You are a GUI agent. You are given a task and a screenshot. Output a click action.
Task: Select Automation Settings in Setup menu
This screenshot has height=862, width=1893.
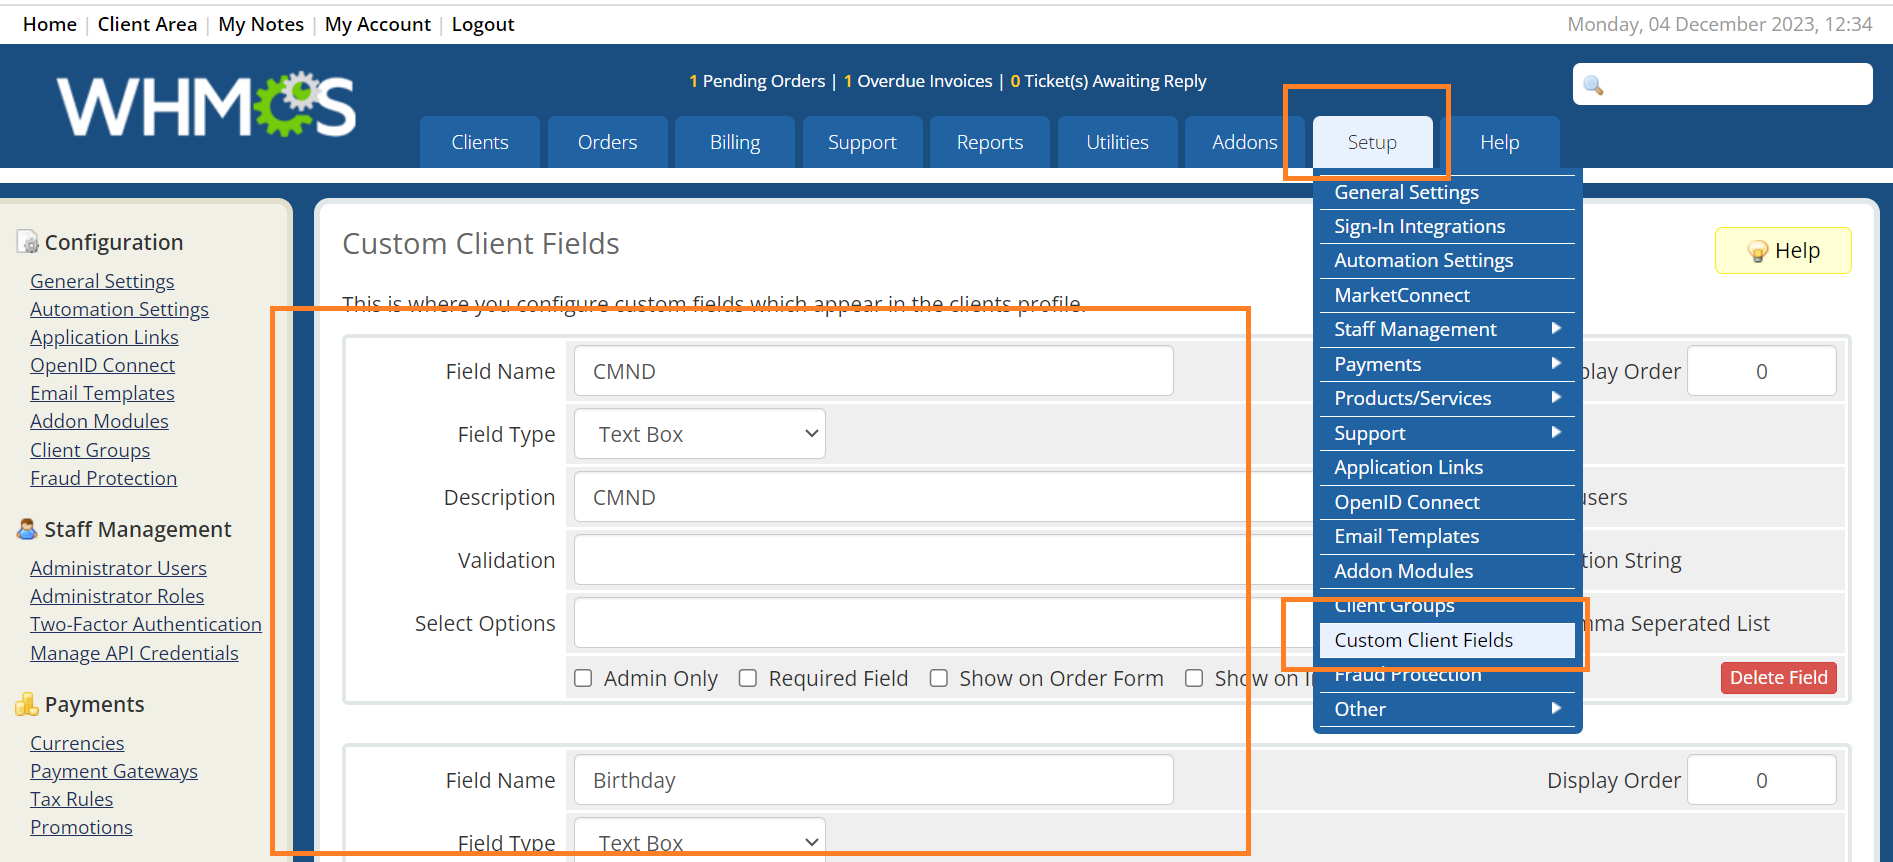click(x=1447, y=260)
